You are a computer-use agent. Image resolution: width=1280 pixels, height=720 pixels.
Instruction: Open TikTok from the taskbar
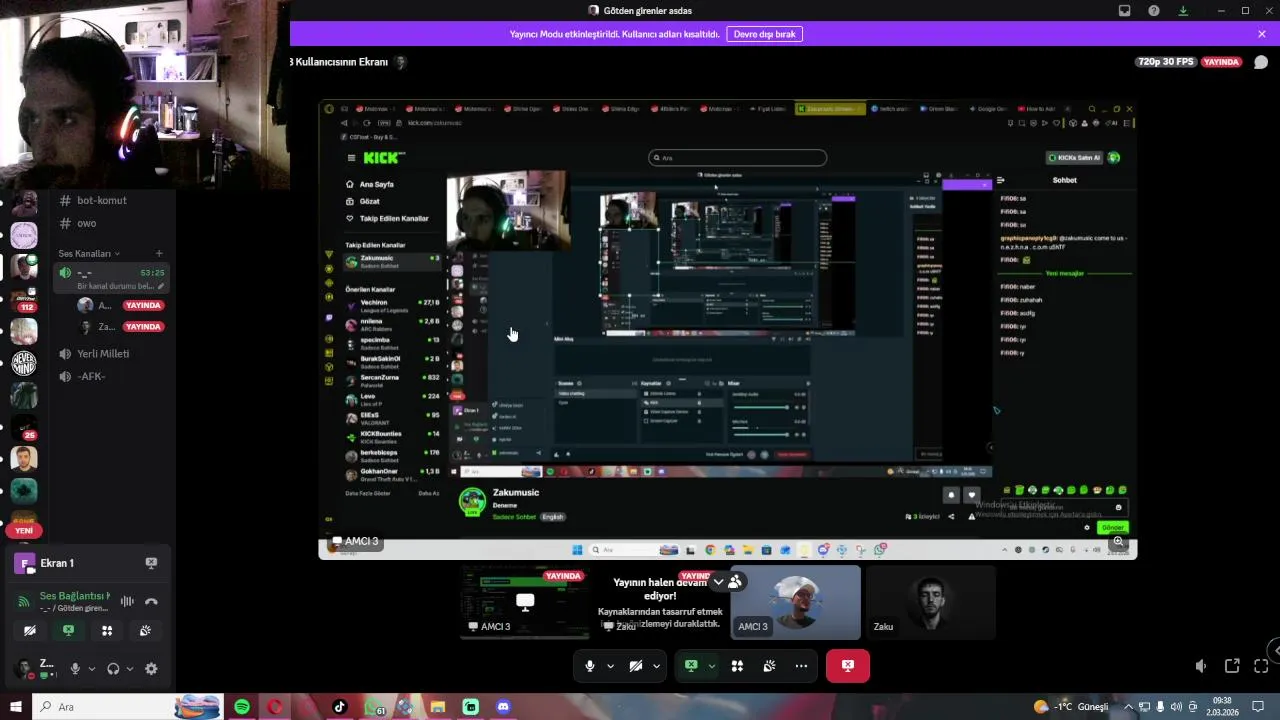[x=339, y=707]
